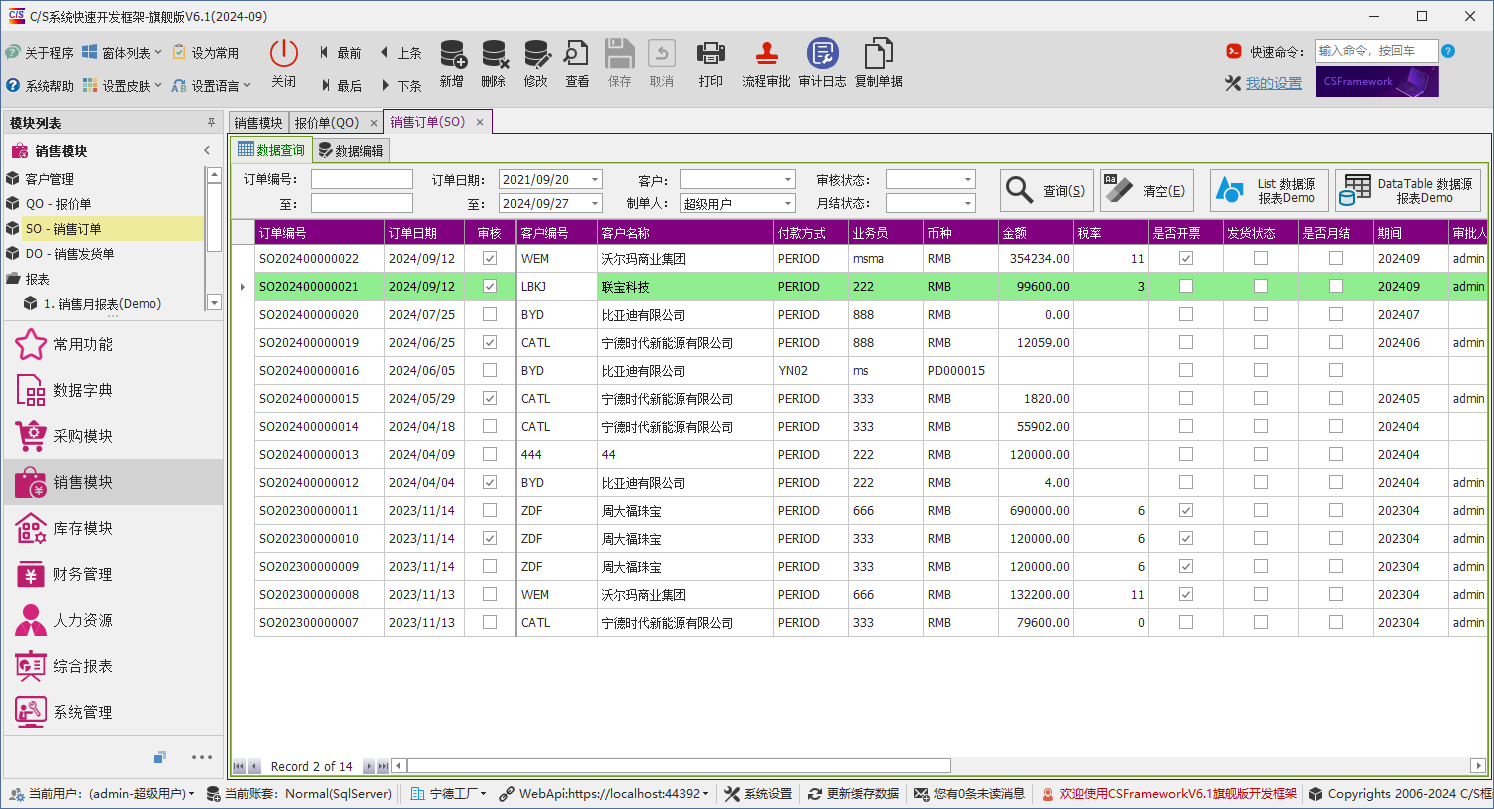Image resolution: width=1494 pixels, height=809 pixels.
Task: Click the 查看 view document icon
Action: click(577, 53)
